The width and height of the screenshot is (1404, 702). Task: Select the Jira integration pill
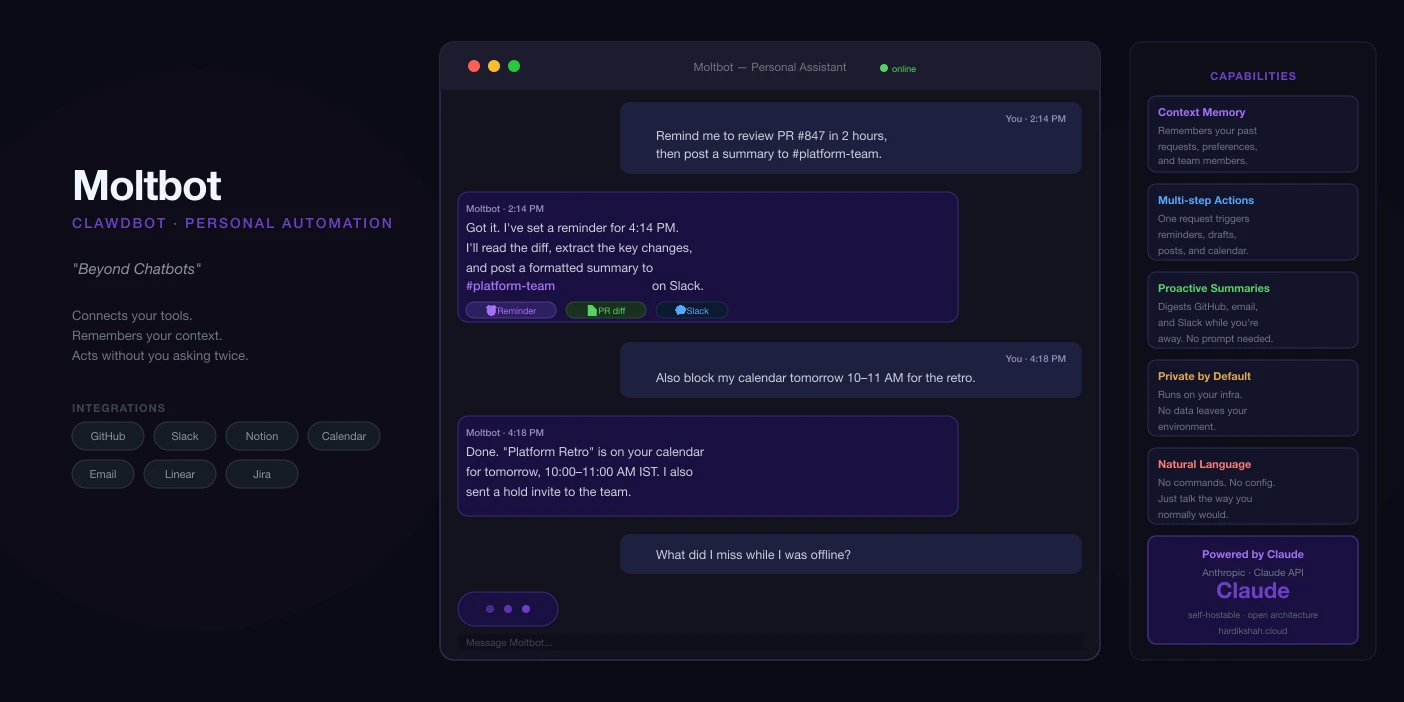pyautogui.click(x=262, y=474)
